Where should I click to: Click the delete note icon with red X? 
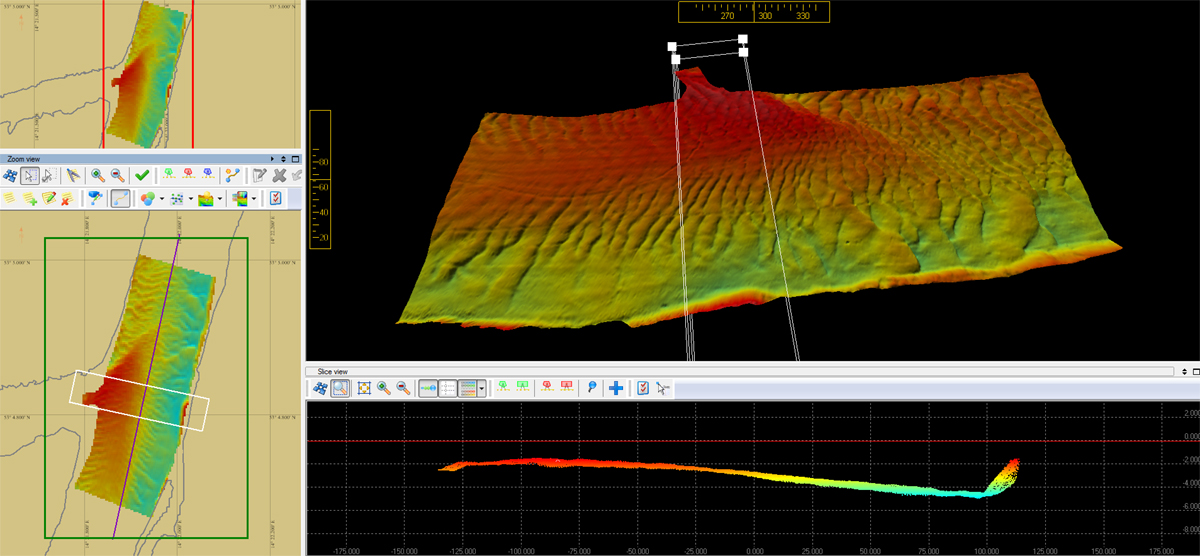click(66, 199)
